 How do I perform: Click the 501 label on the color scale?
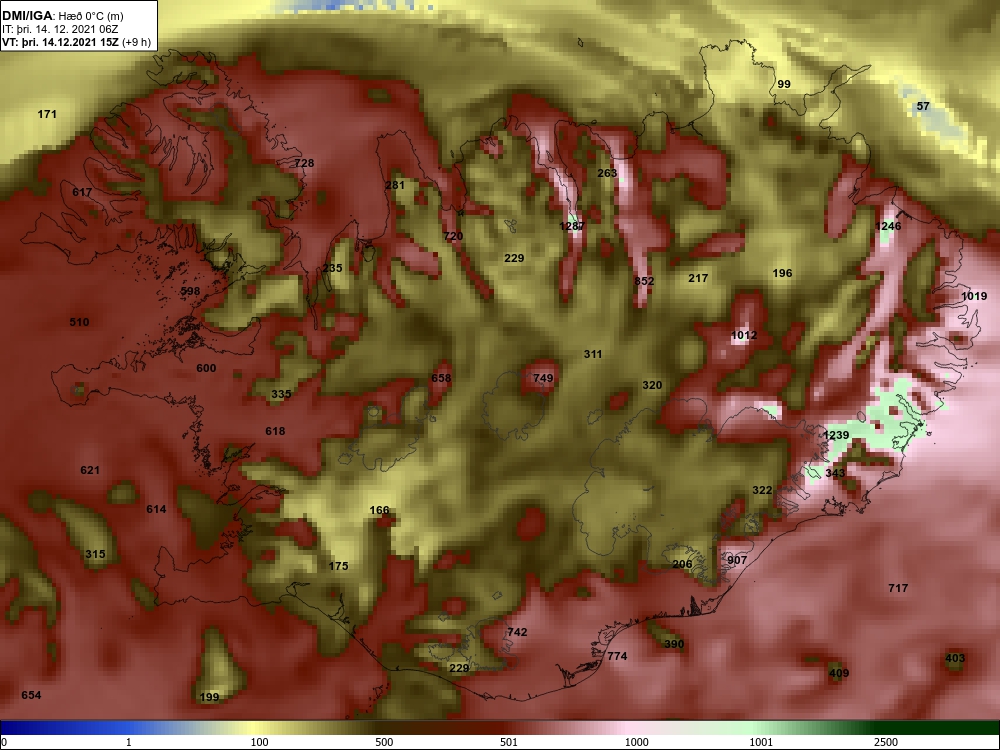click(509, 742)
